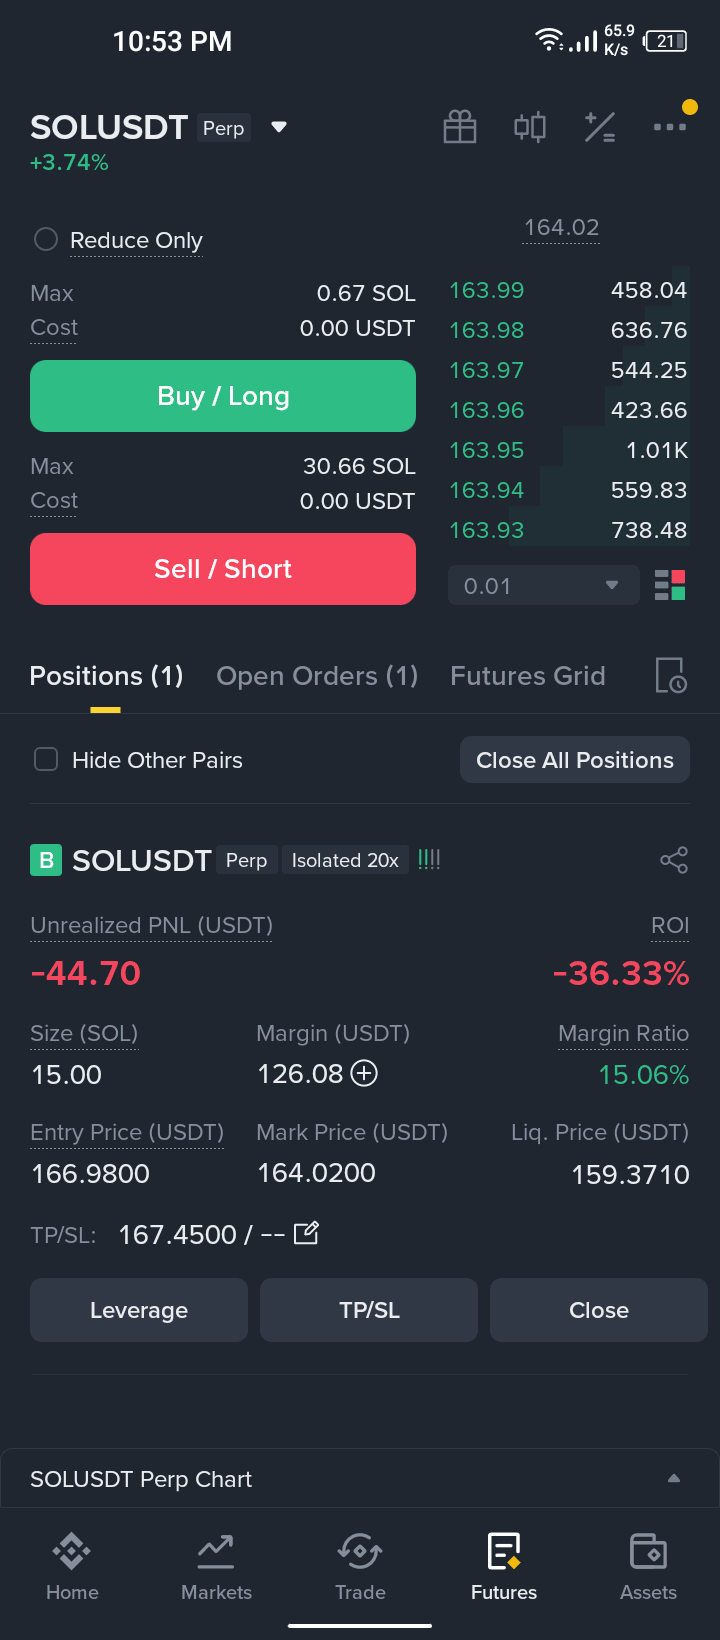Open the futures calculator icon

600,127
